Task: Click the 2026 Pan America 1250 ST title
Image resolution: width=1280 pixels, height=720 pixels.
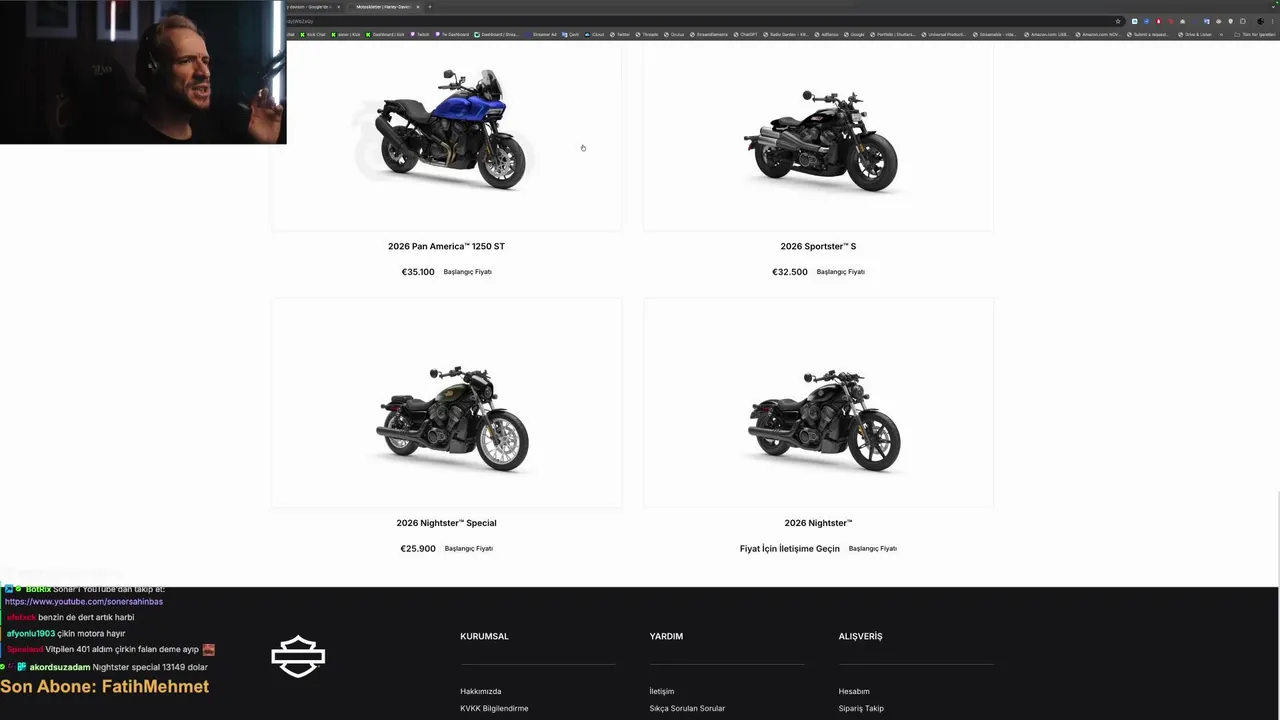Action: pos(446,246)
